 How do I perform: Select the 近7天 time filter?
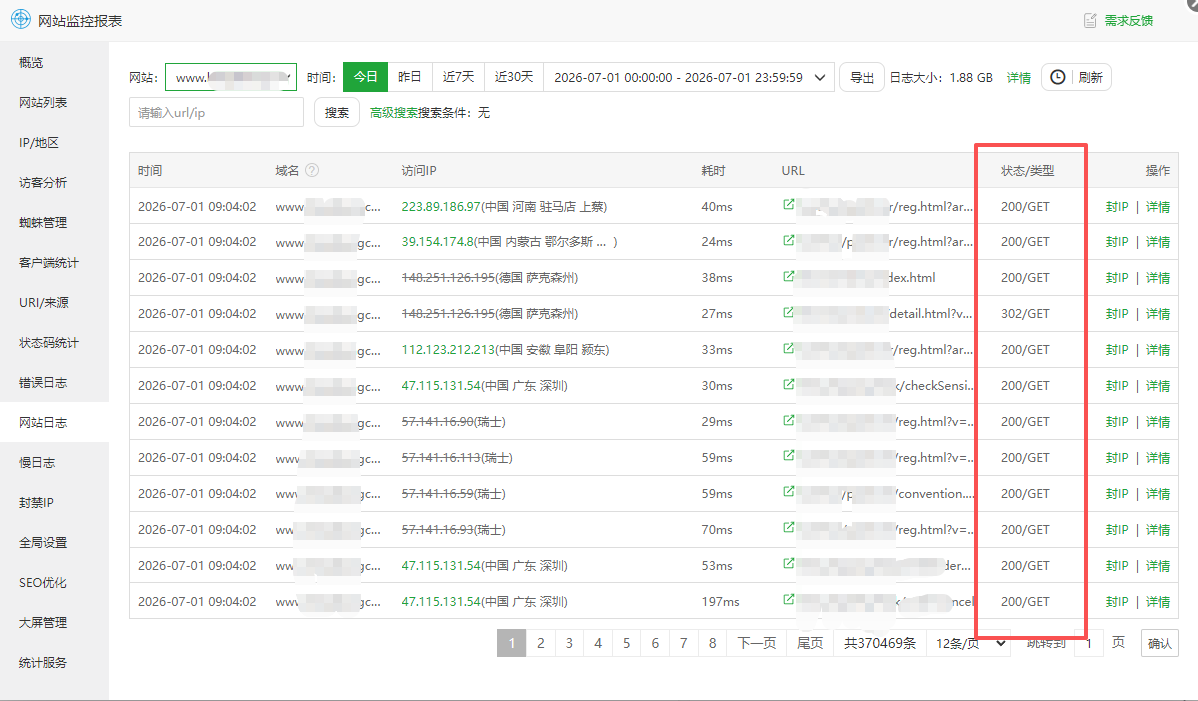coord(458,77)
